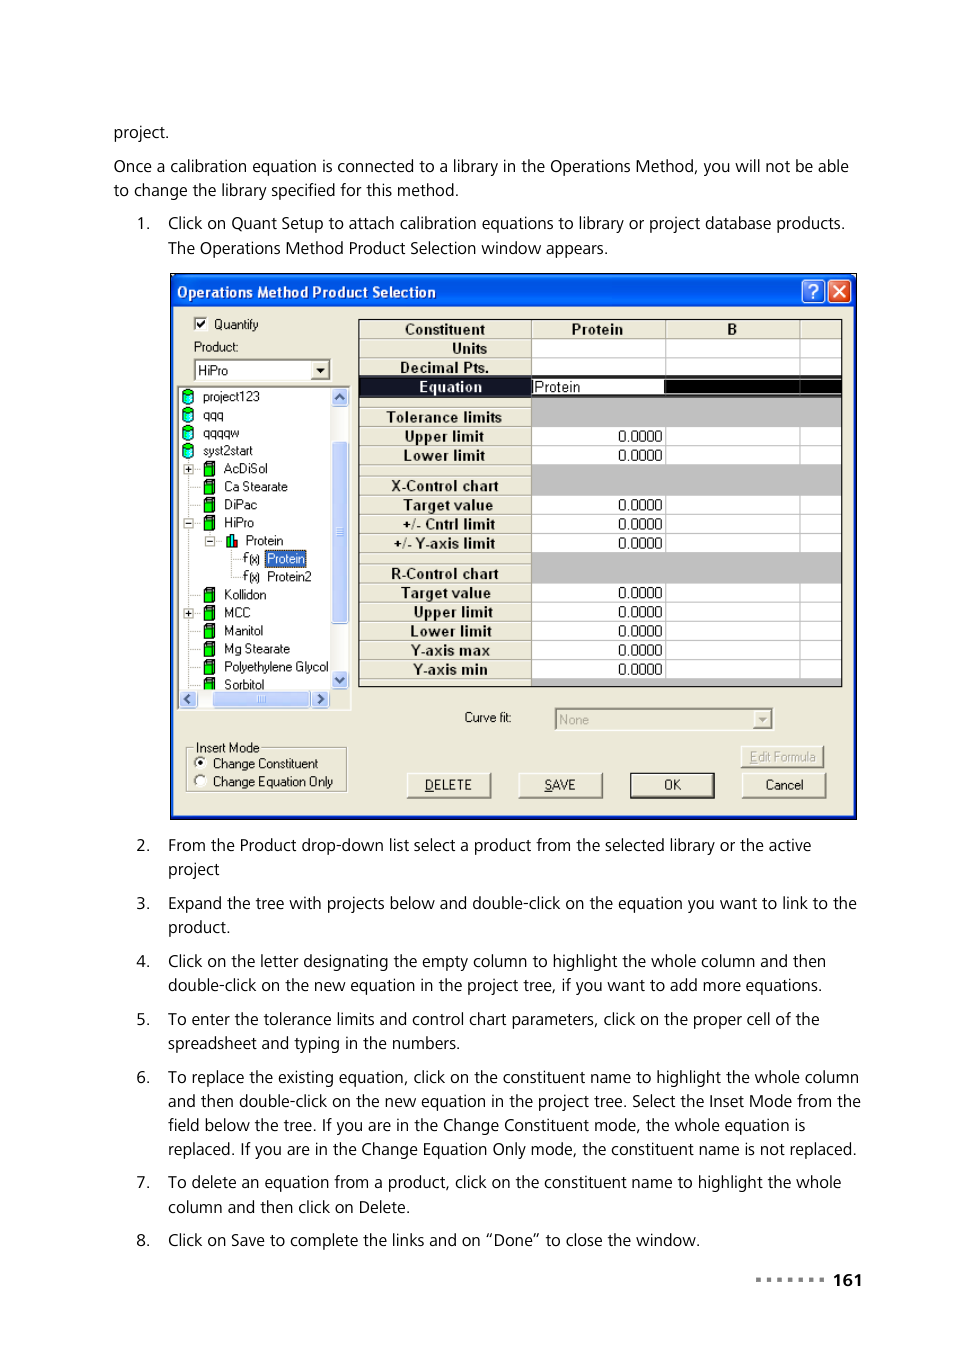
Task: Click the Tolerance Upper limit value cell
Action: coord(598,436)
